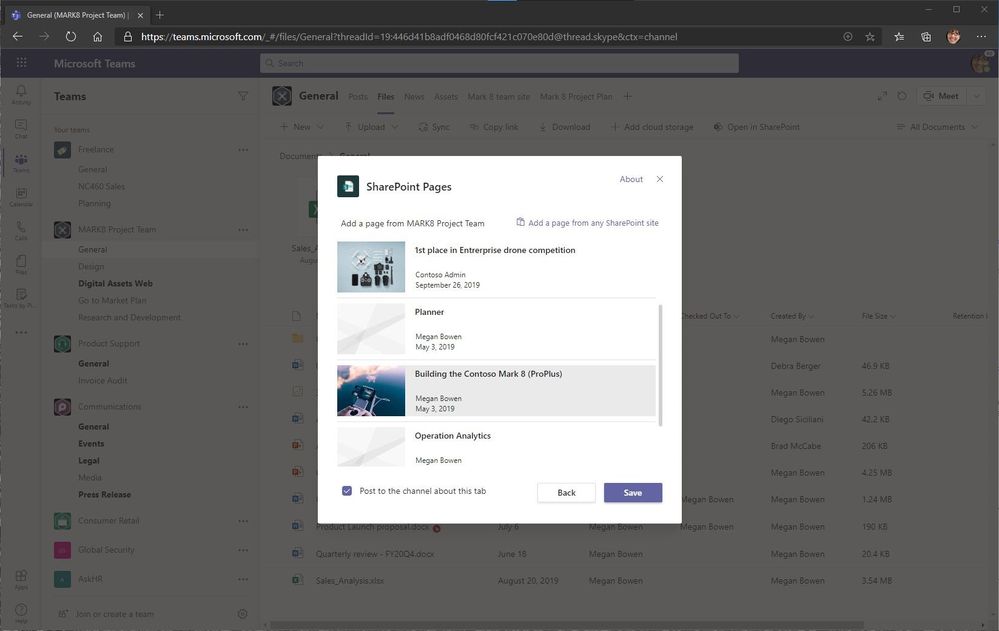The image size is (999, 631).
Task: Switch to the News tab
Action: tap(413, 97)
